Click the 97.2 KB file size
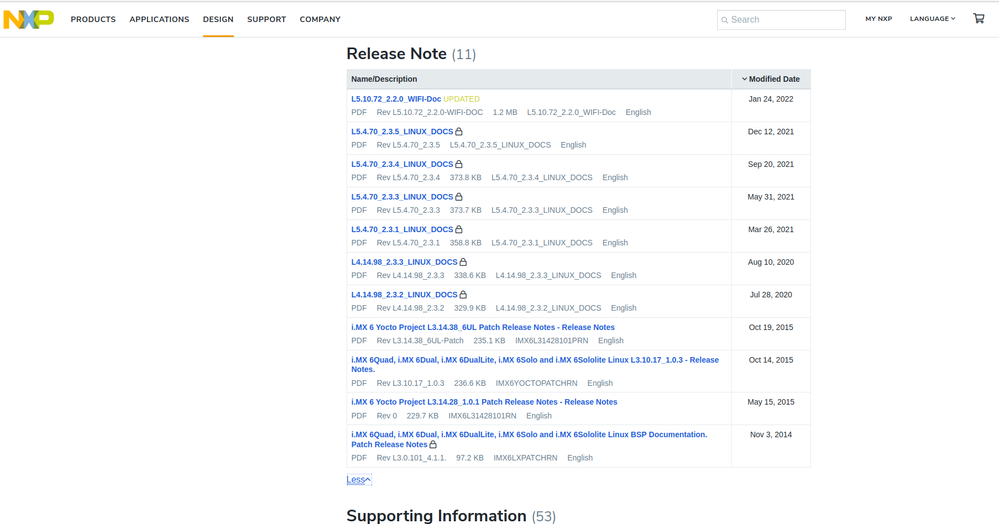This screenshot has height=524, width=999. coord(470,458)
